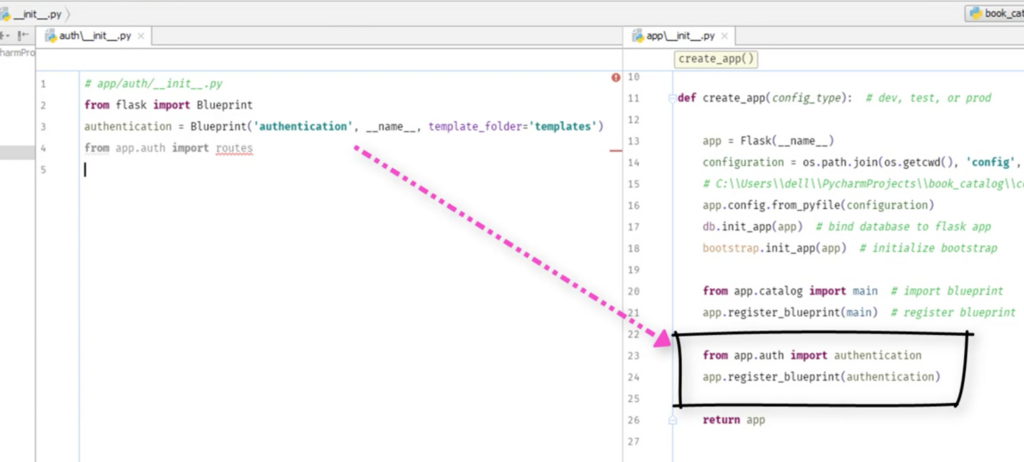Click 'db.init_app(app)' statement

[752, 227]
